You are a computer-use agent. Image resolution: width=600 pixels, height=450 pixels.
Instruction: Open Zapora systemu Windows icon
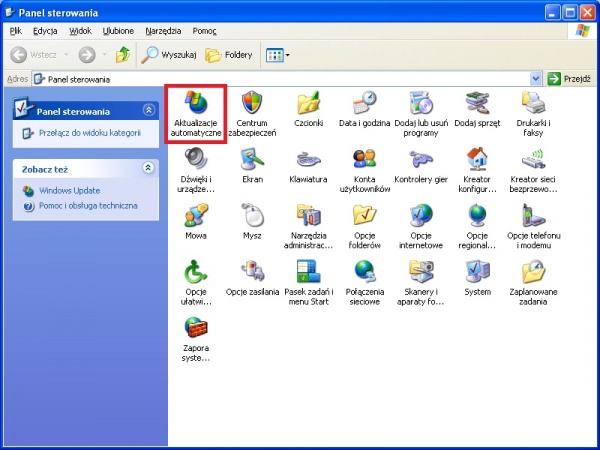(196, 339)
